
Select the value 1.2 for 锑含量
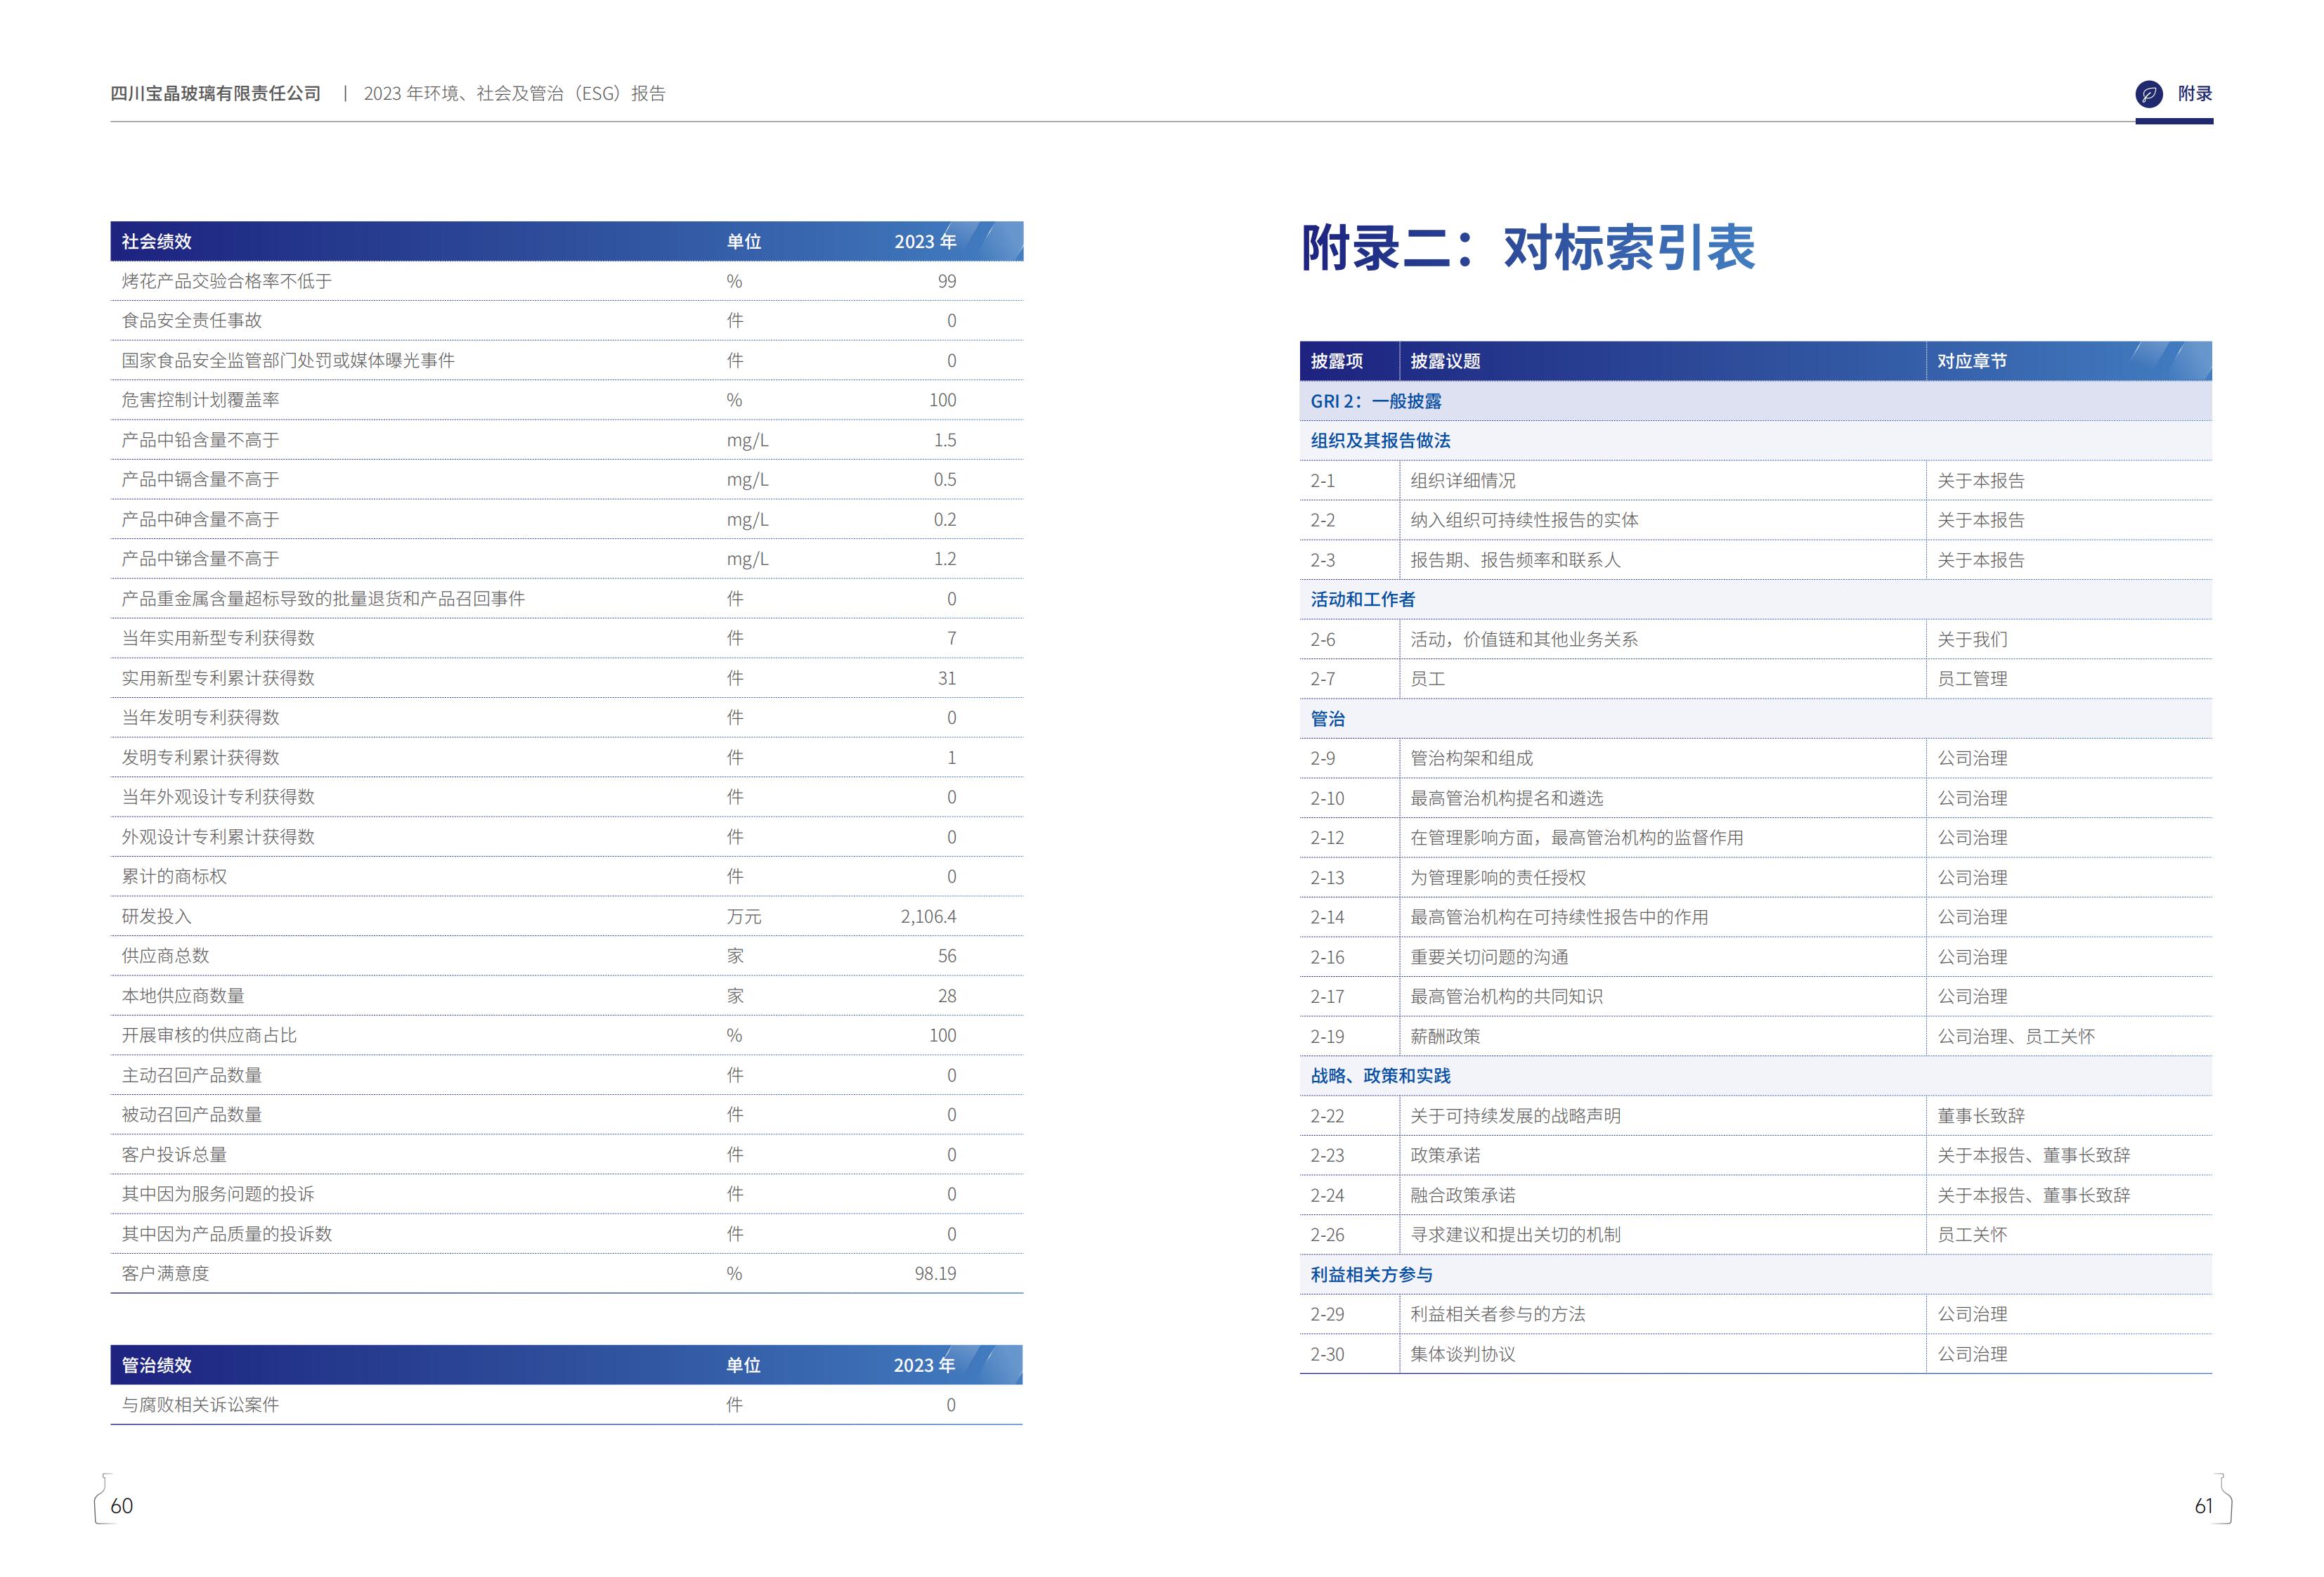pyautogui.click(x=945, y=559)
